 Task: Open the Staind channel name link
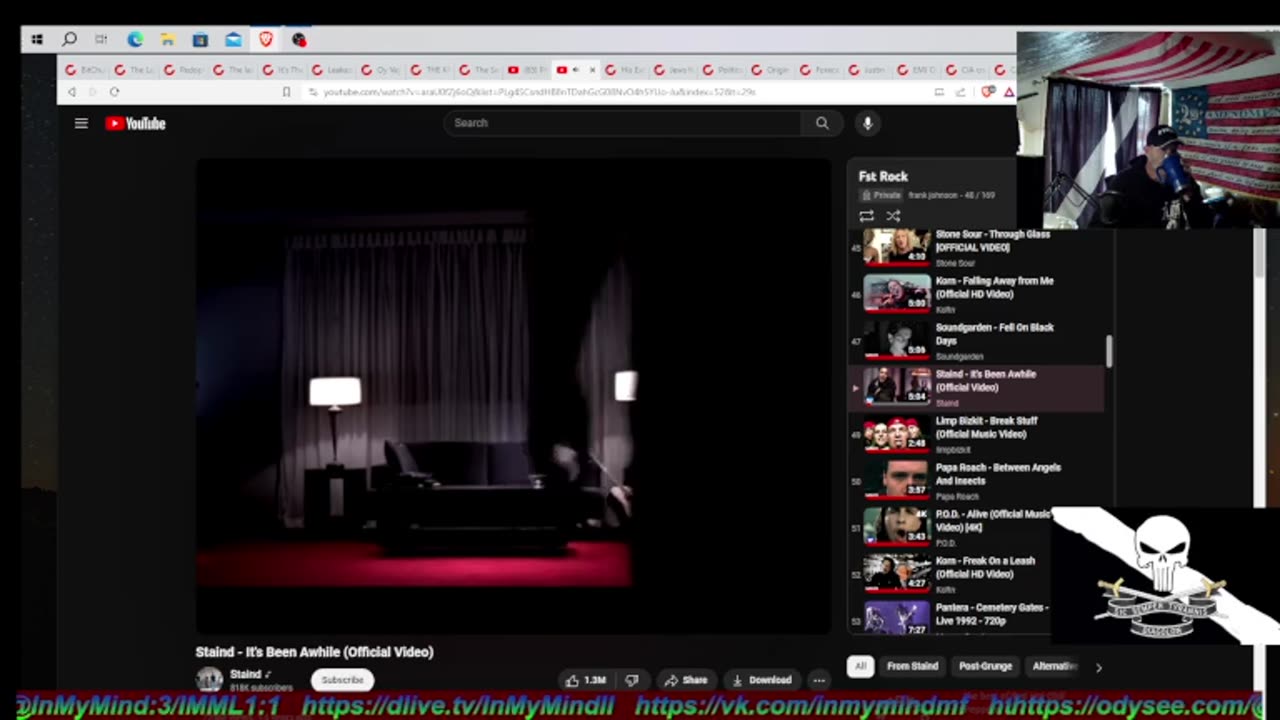pos(245,675)
